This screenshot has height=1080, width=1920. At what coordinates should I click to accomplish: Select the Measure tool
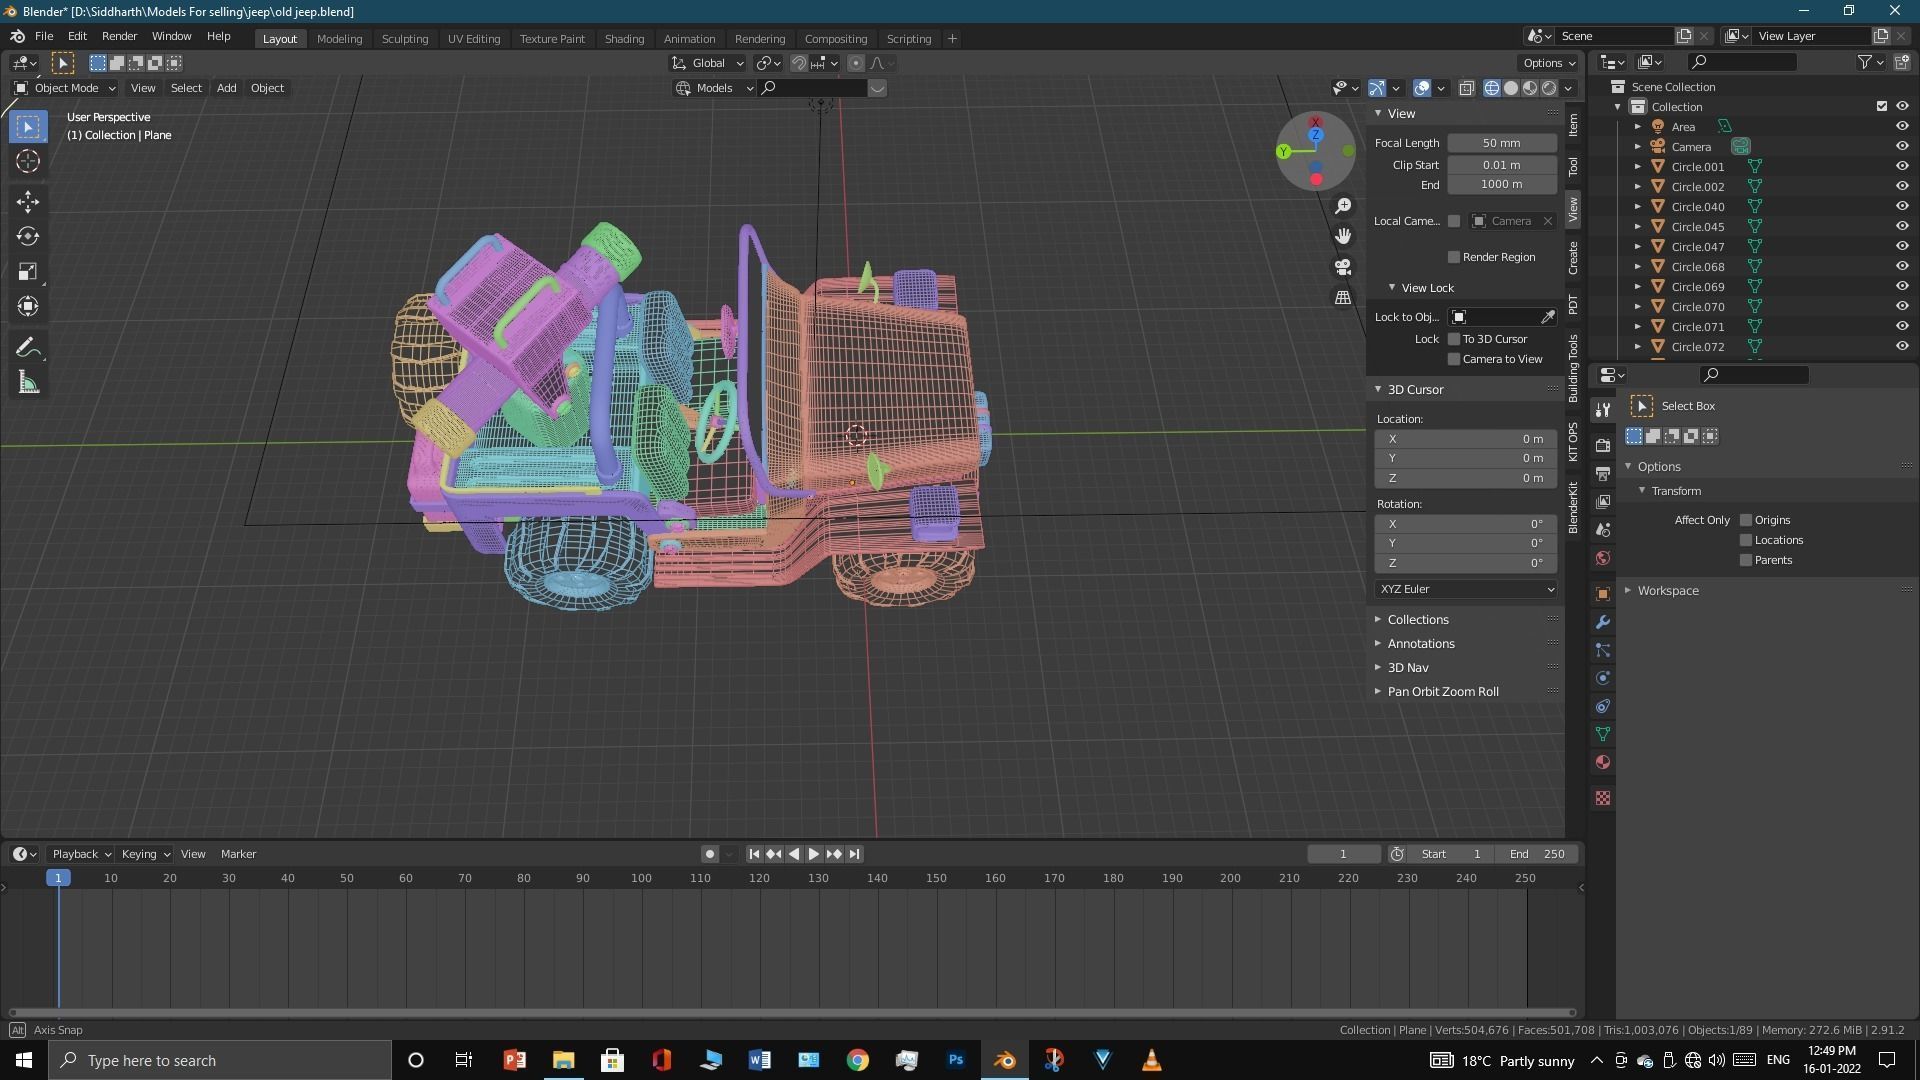[x=28, y=382]
